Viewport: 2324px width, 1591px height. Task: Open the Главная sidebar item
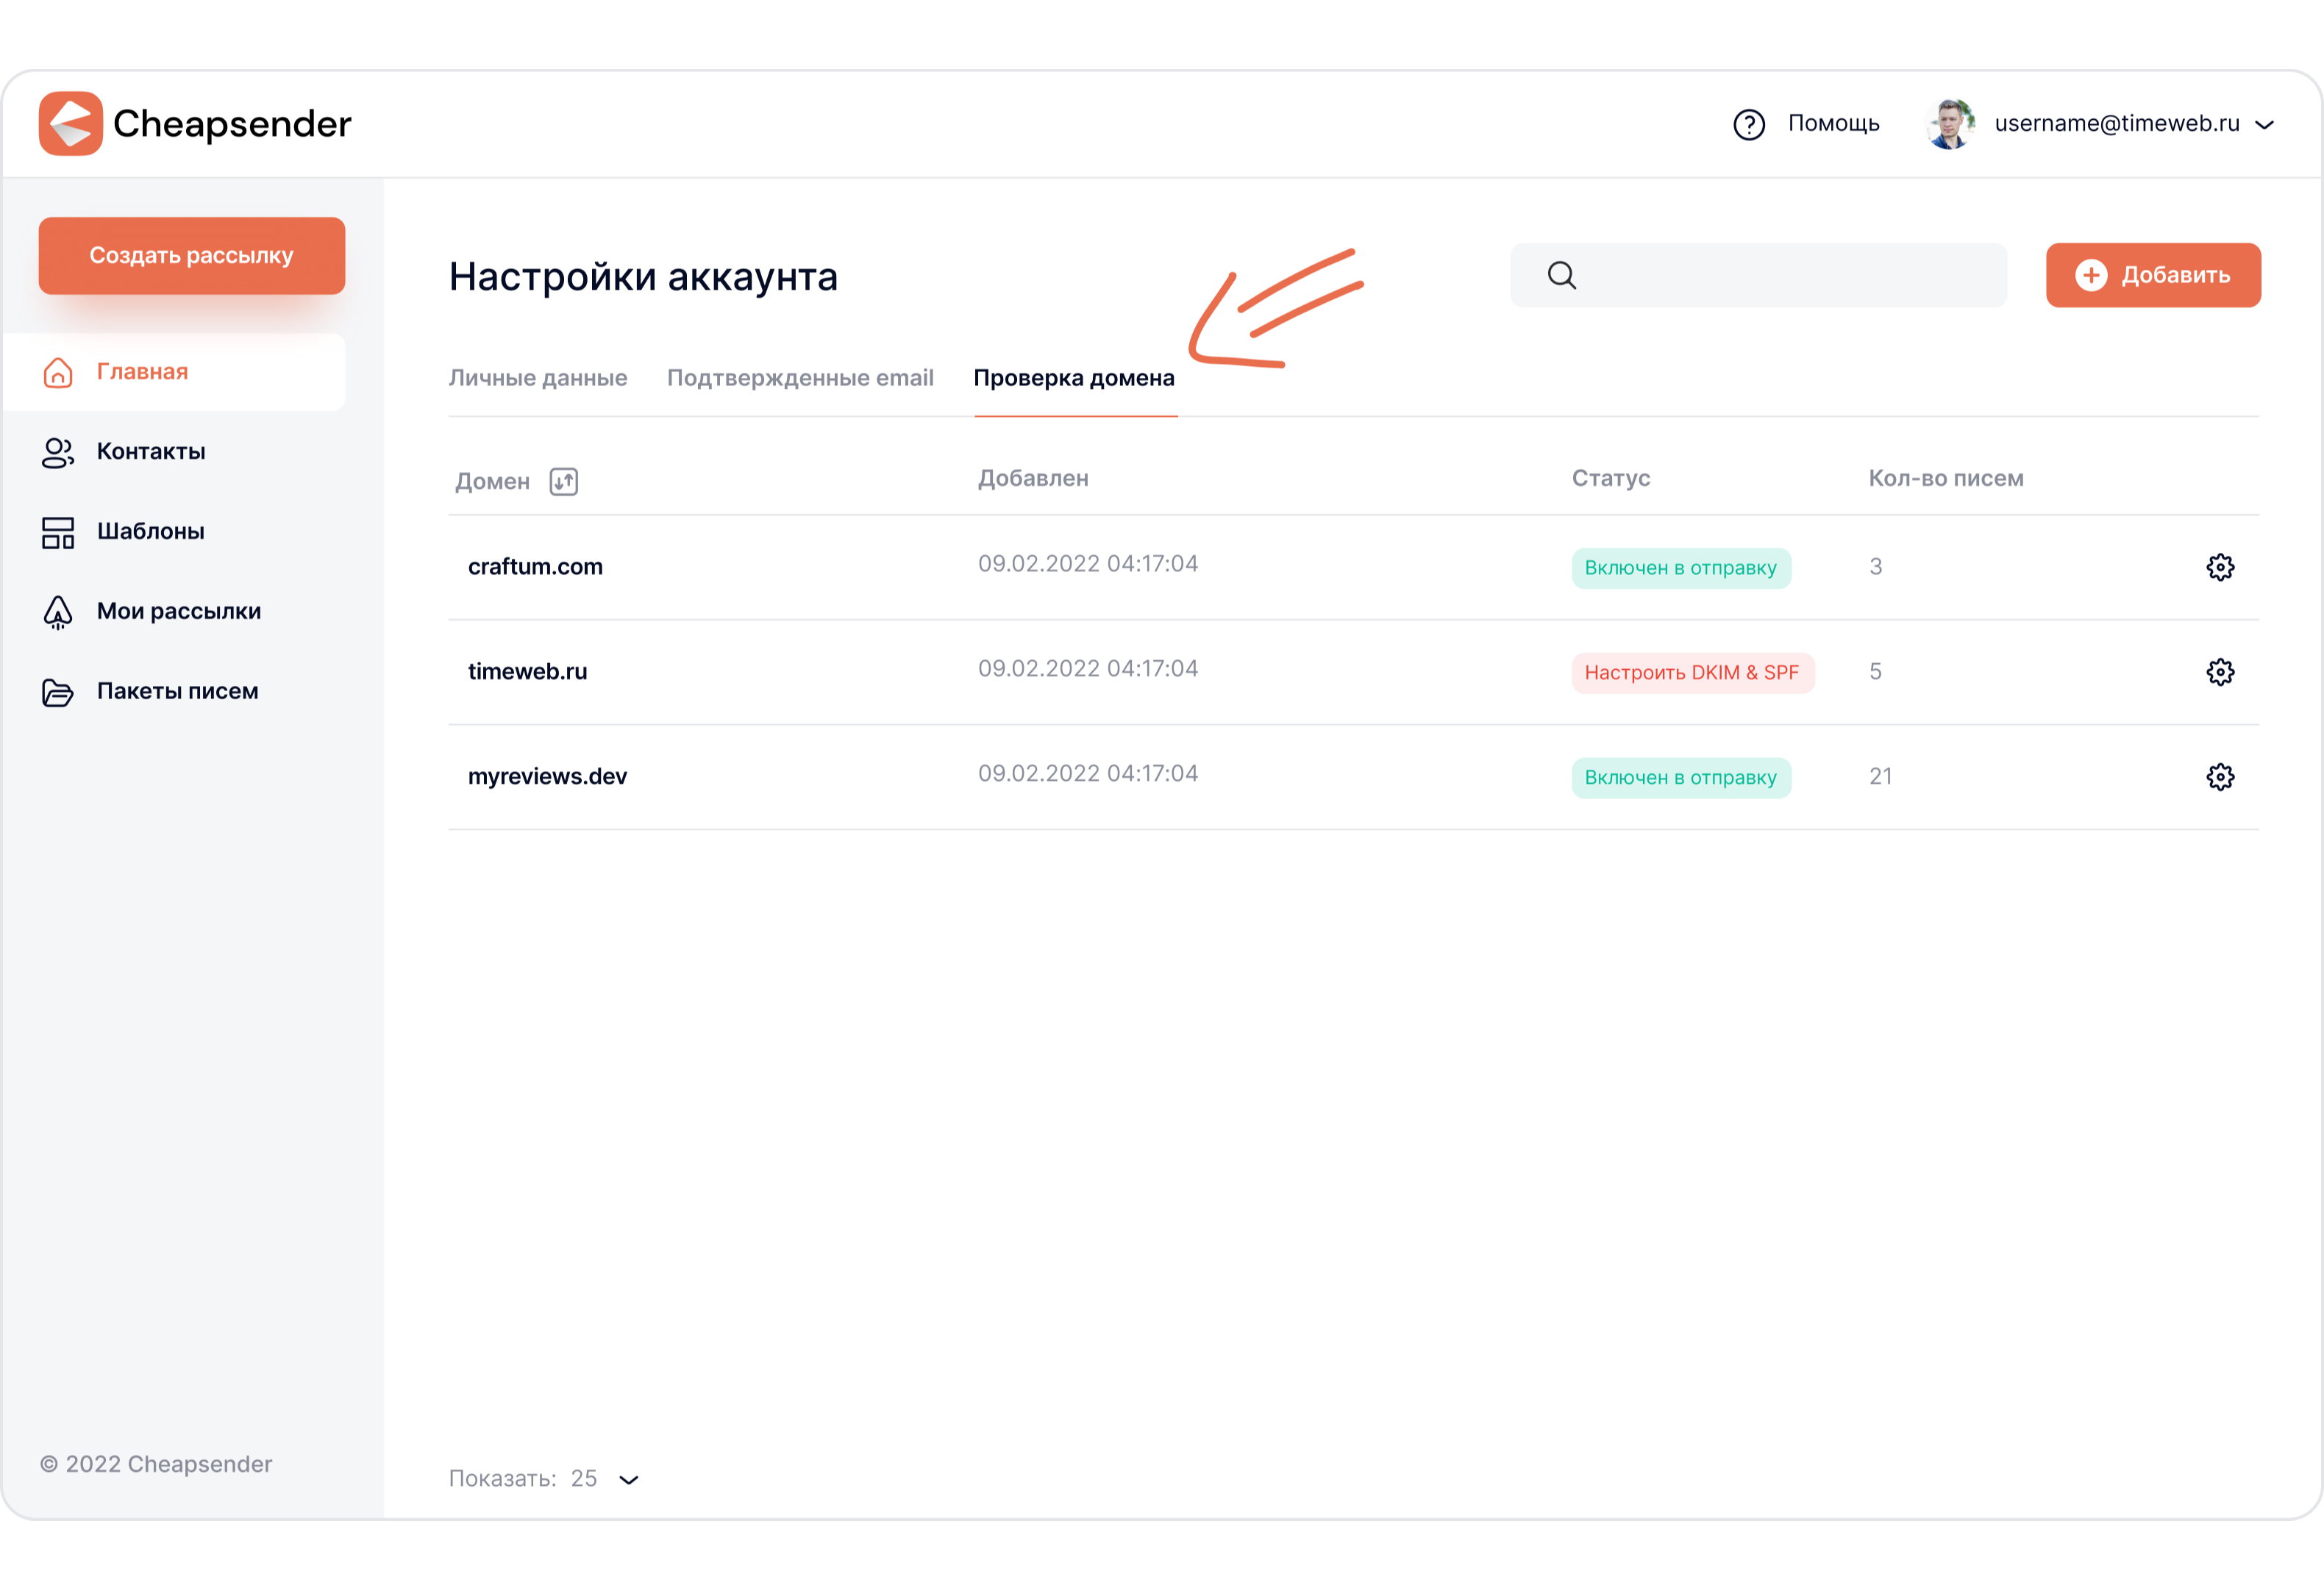click(x=174, y=372)
